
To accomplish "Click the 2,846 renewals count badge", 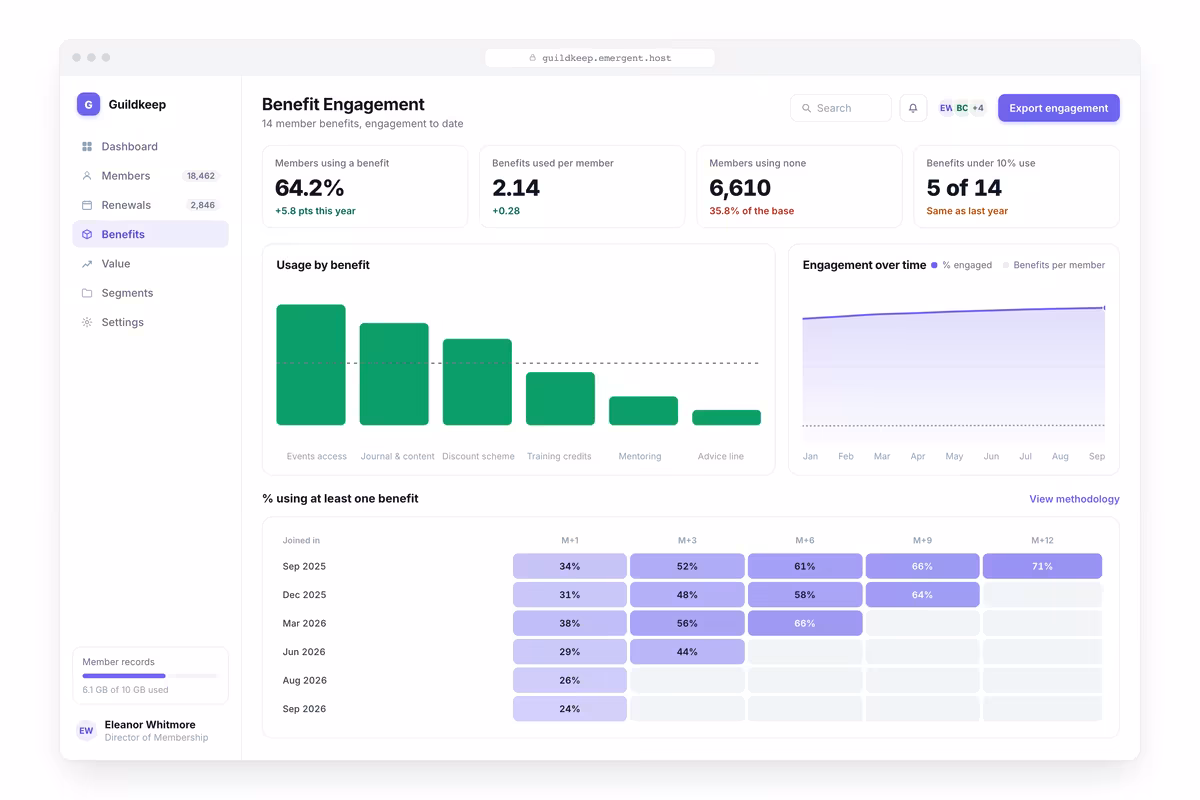I will coord(202,205).
